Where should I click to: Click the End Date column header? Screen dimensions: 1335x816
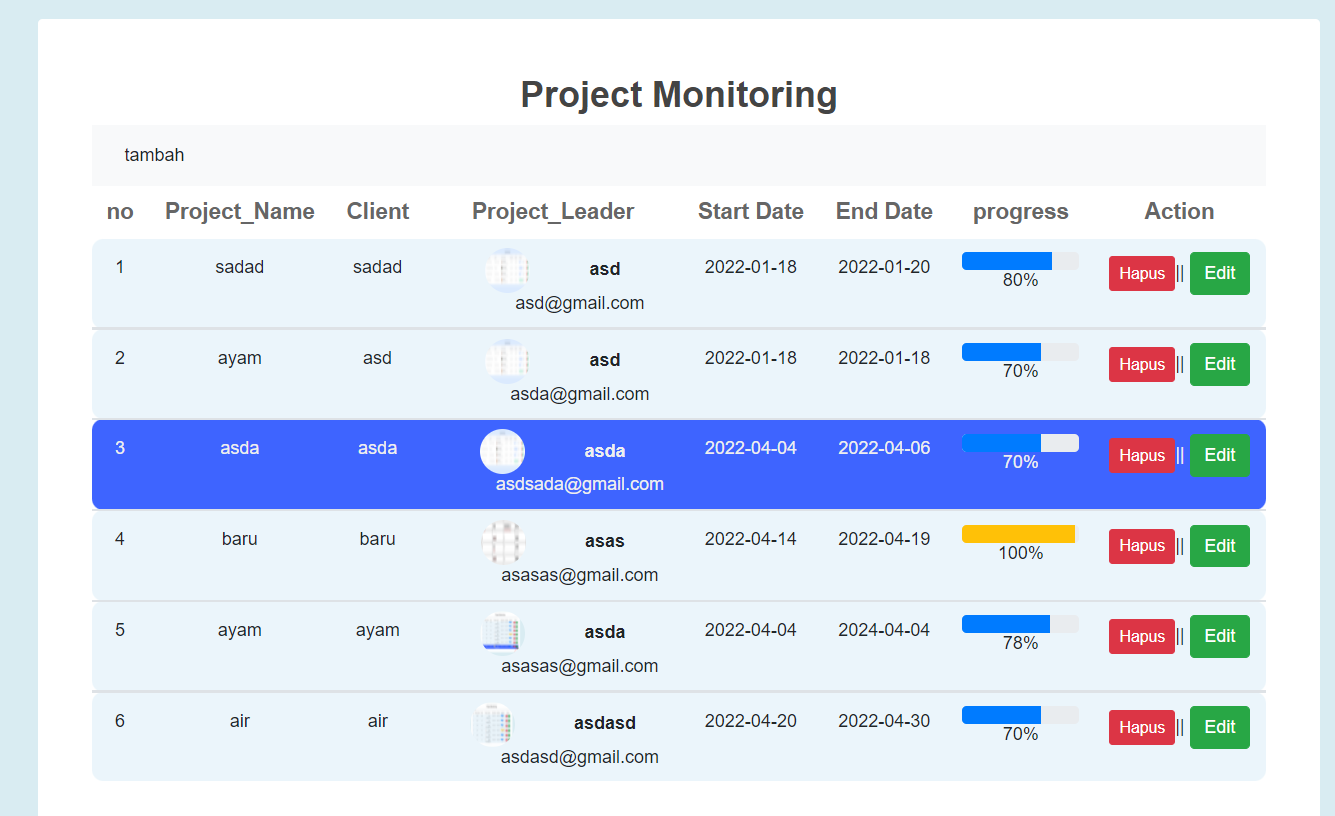coord(884,211)
